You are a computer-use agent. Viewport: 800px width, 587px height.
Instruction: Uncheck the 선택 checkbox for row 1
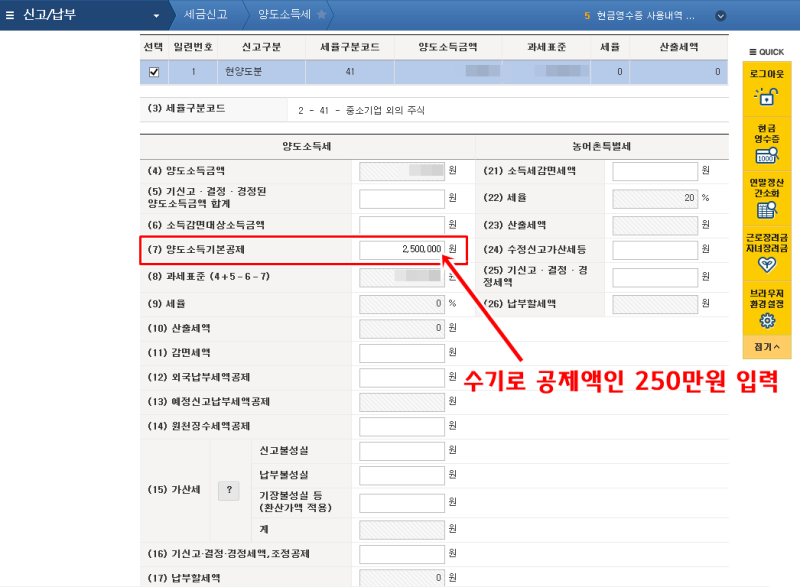154,72
